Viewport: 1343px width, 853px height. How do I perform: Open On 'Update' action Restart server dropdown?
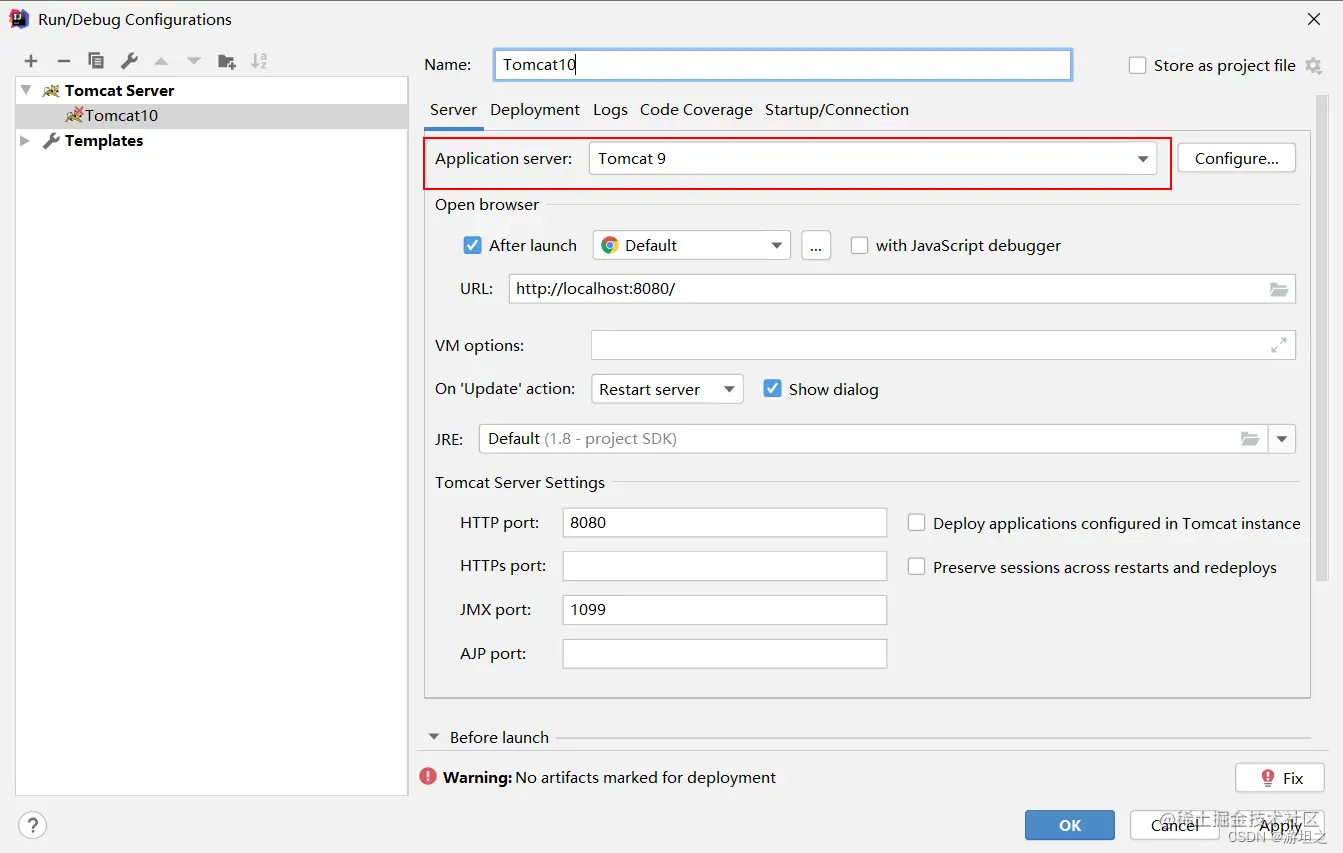[667, 389]
